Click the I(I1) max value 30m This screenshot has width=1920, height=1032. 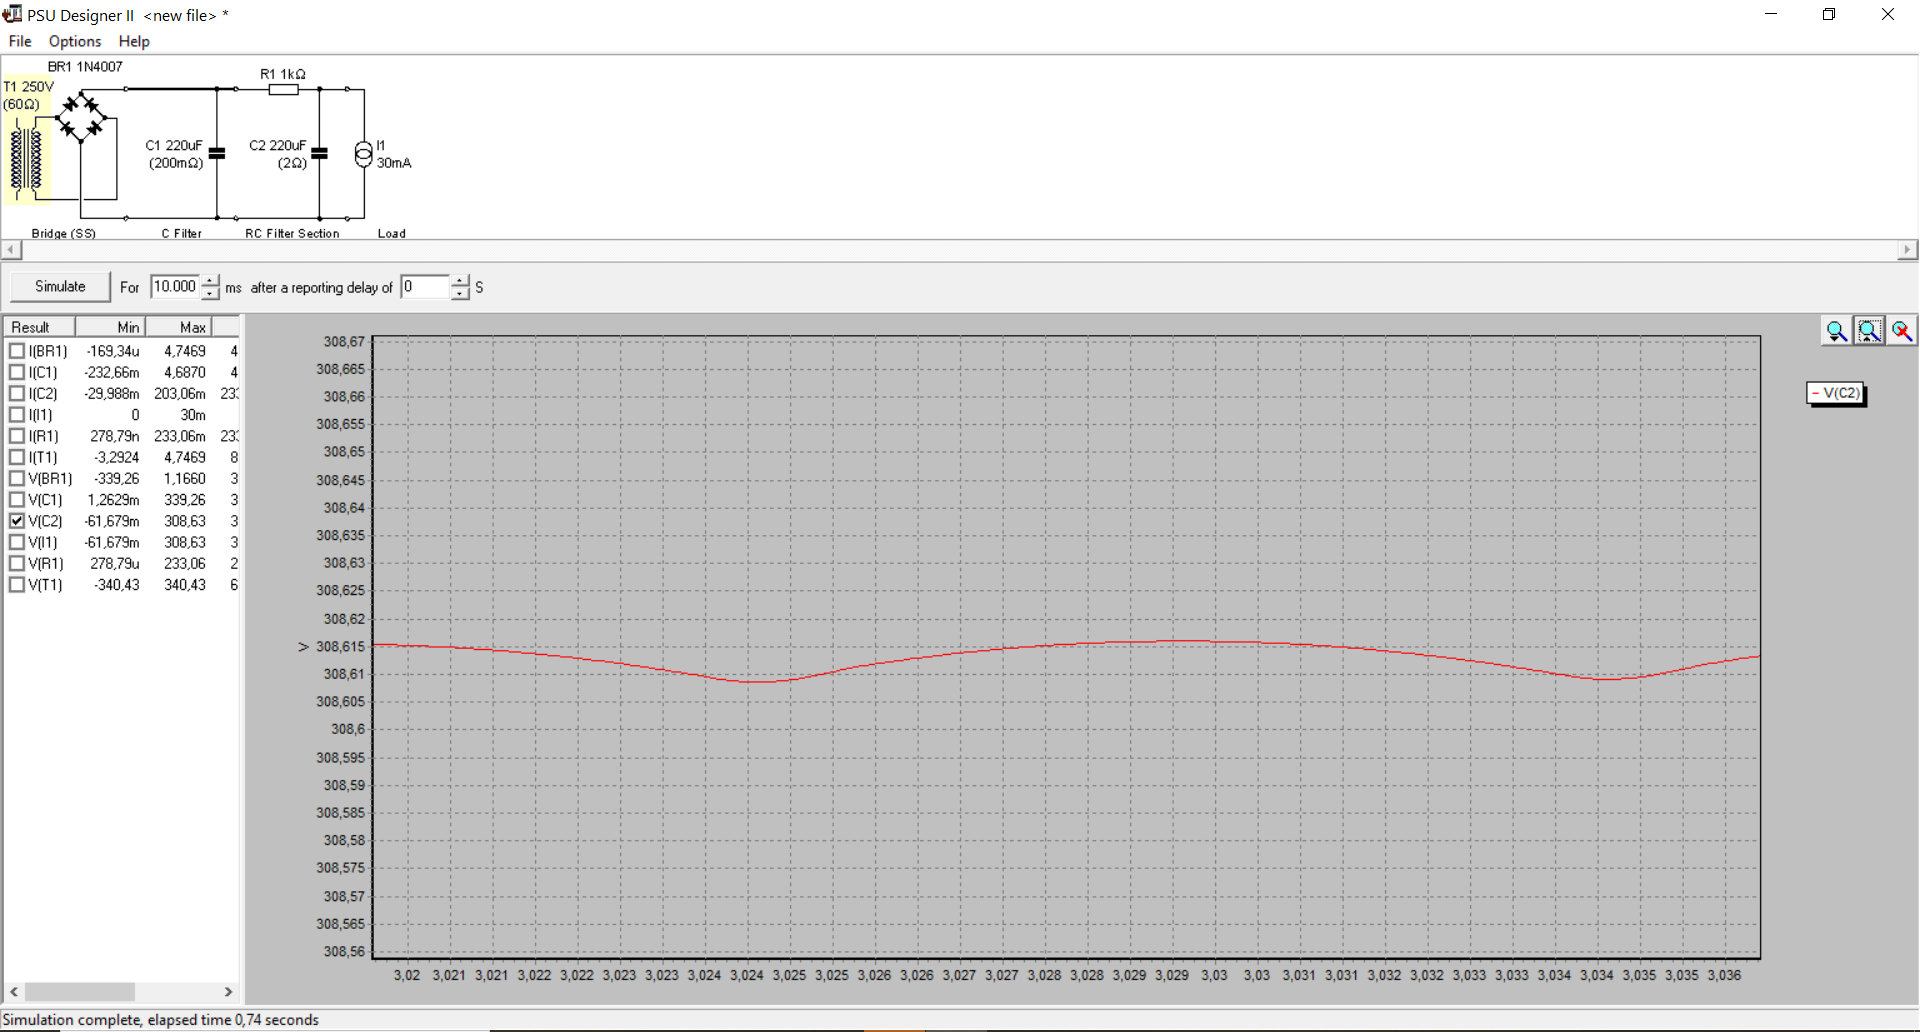[x=193, y=414]
